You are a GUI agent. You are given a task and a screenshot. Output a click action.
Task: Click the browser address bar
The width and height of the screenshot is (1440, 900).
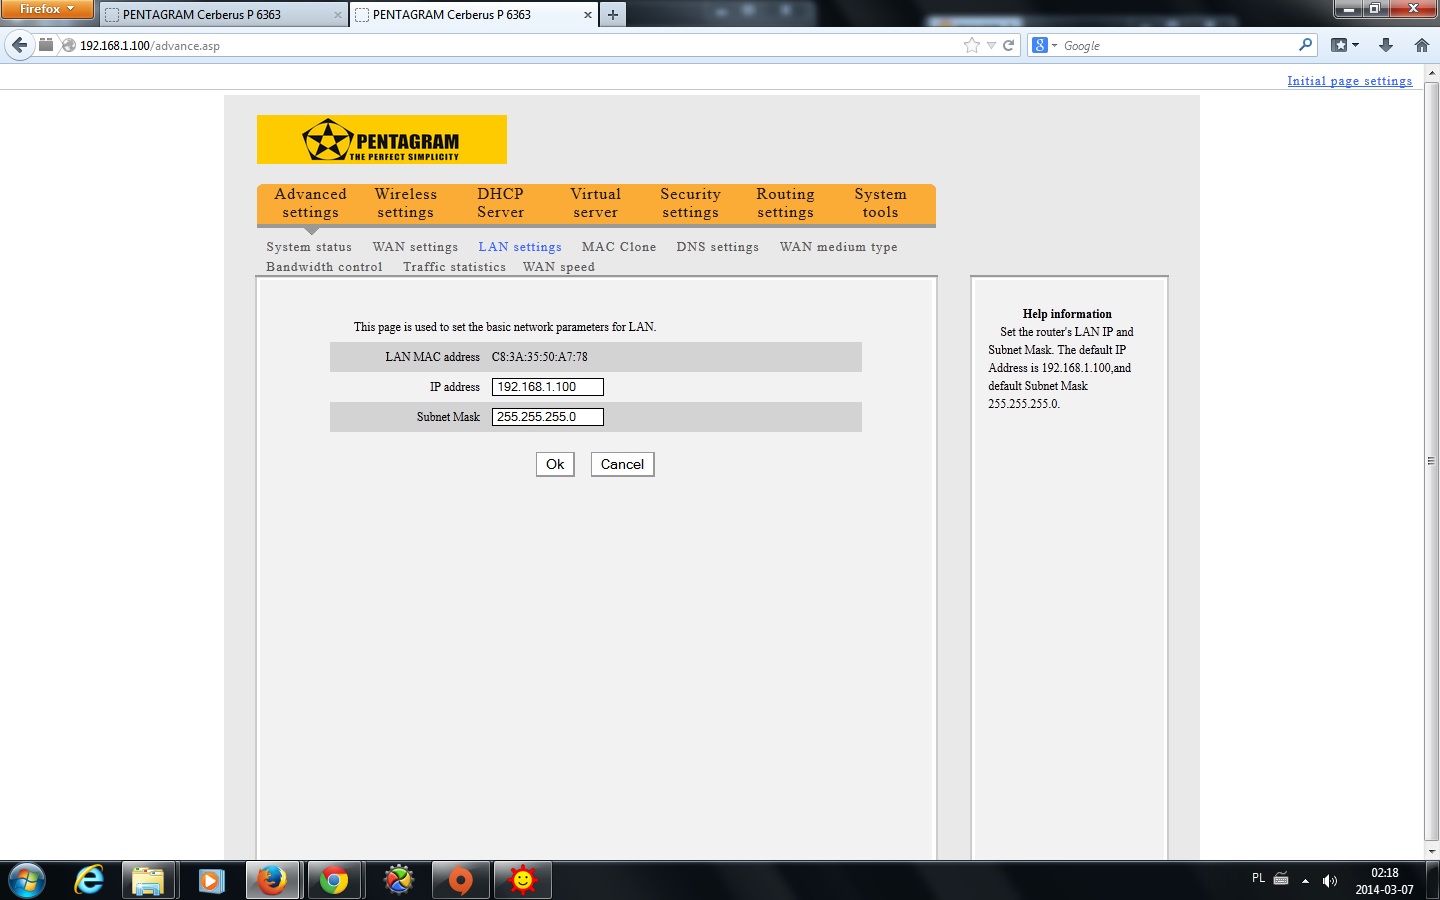510,45
